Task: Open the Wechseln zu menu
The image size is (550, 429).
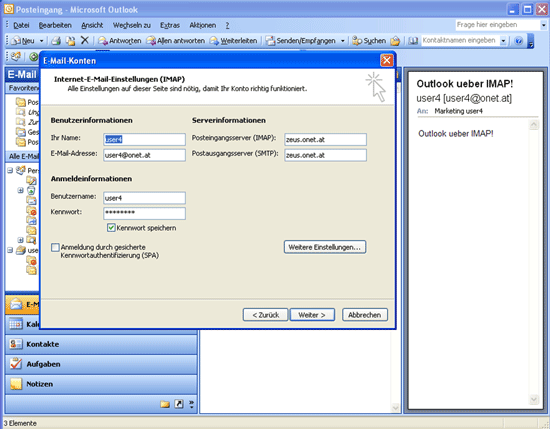Action: 132,25
